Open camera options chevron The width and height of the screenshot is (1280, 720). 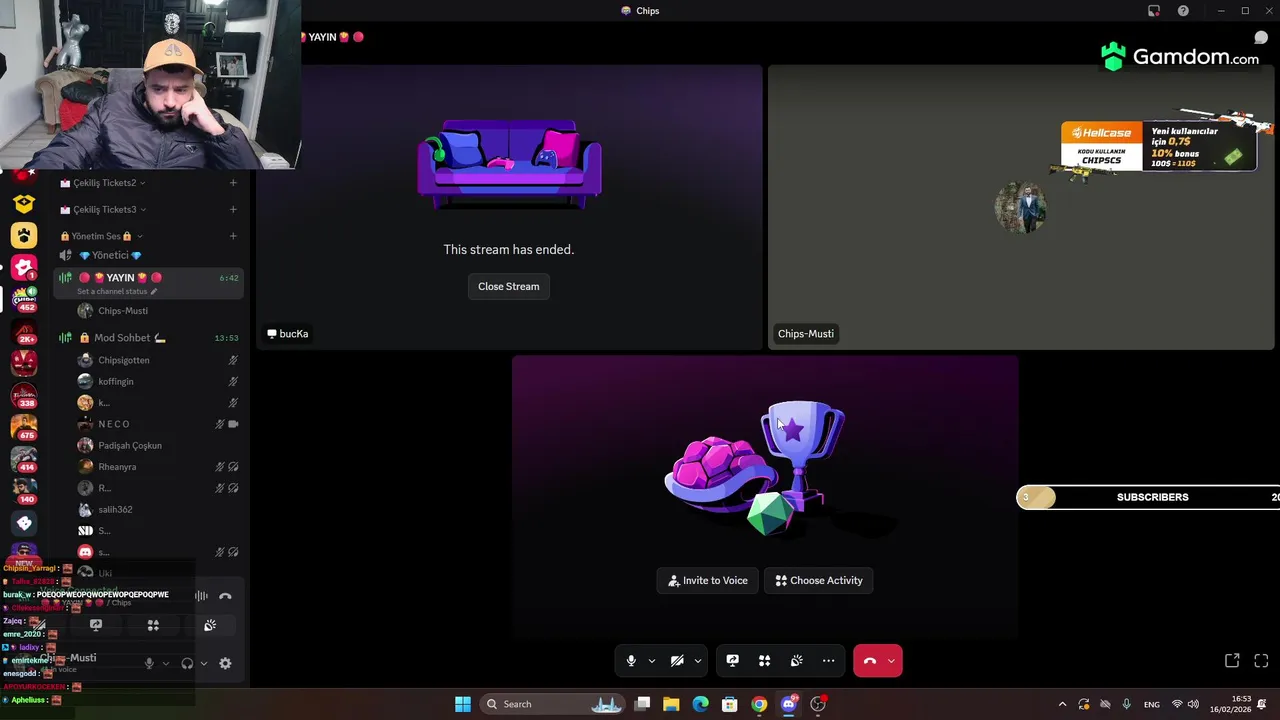coord(697,661)
